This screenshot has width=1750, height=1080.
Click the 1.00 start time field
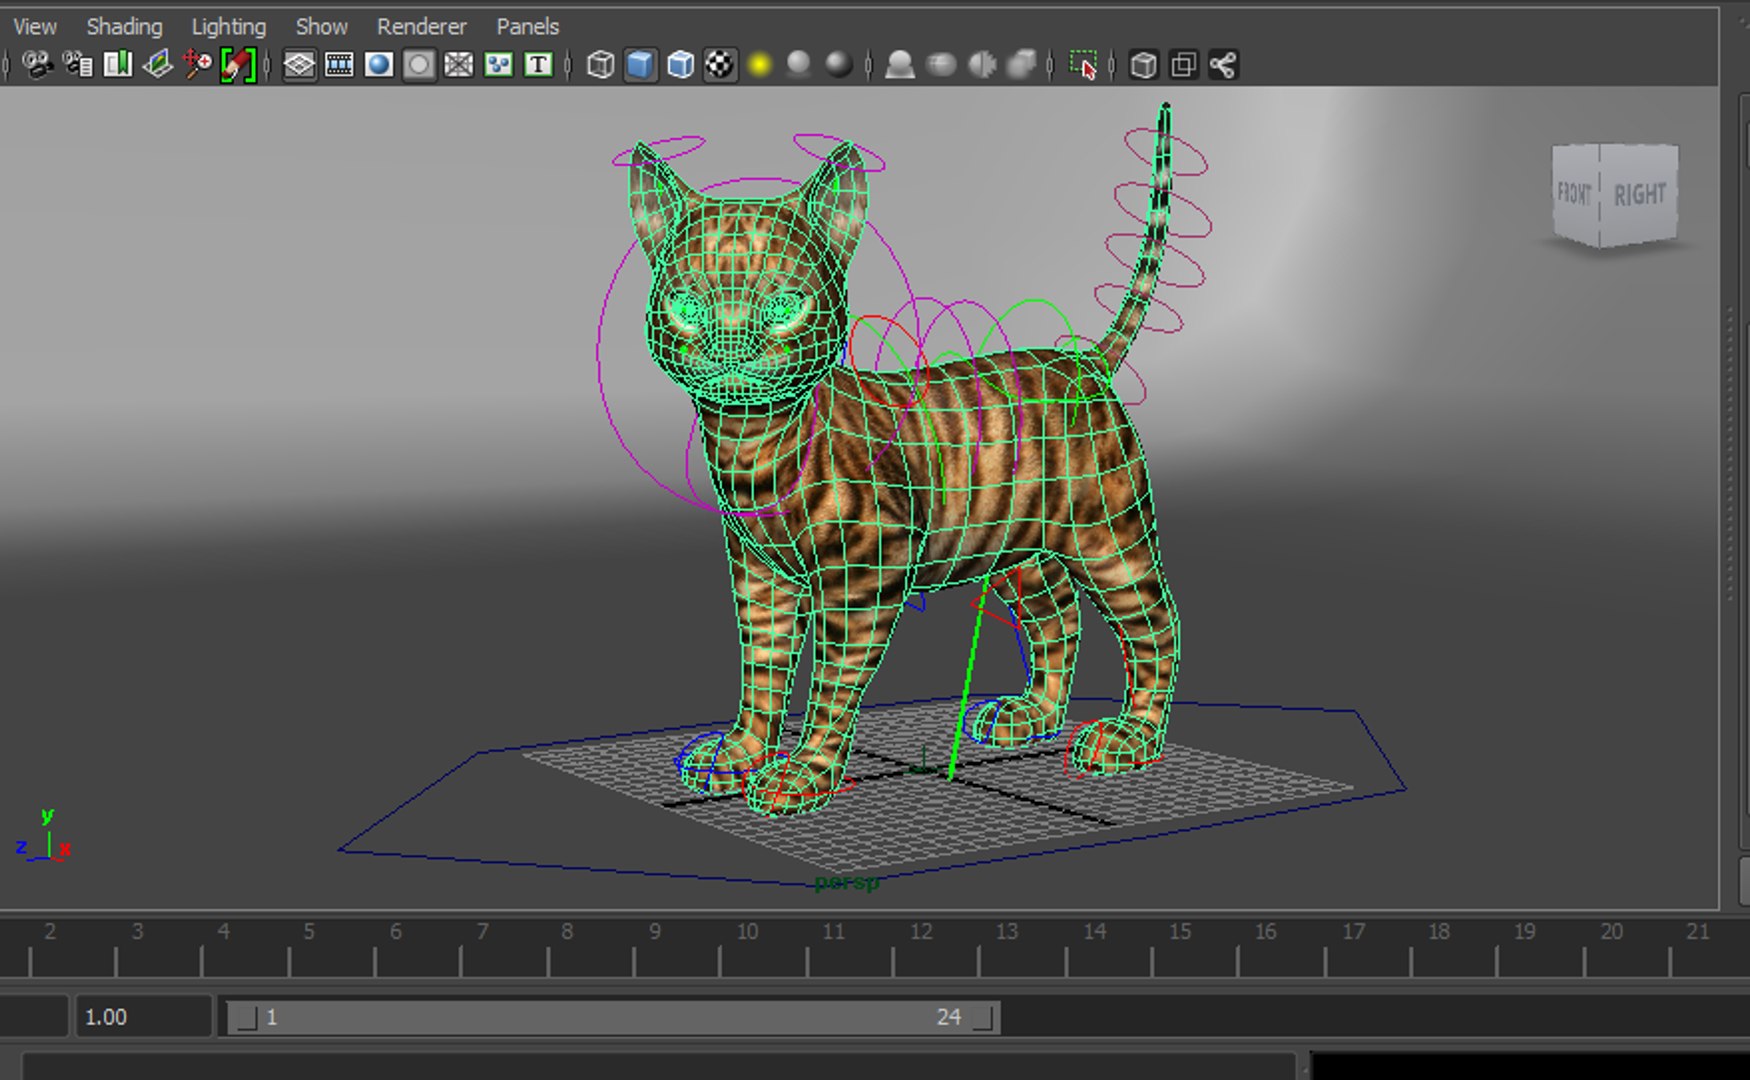tap(144, 1018)
